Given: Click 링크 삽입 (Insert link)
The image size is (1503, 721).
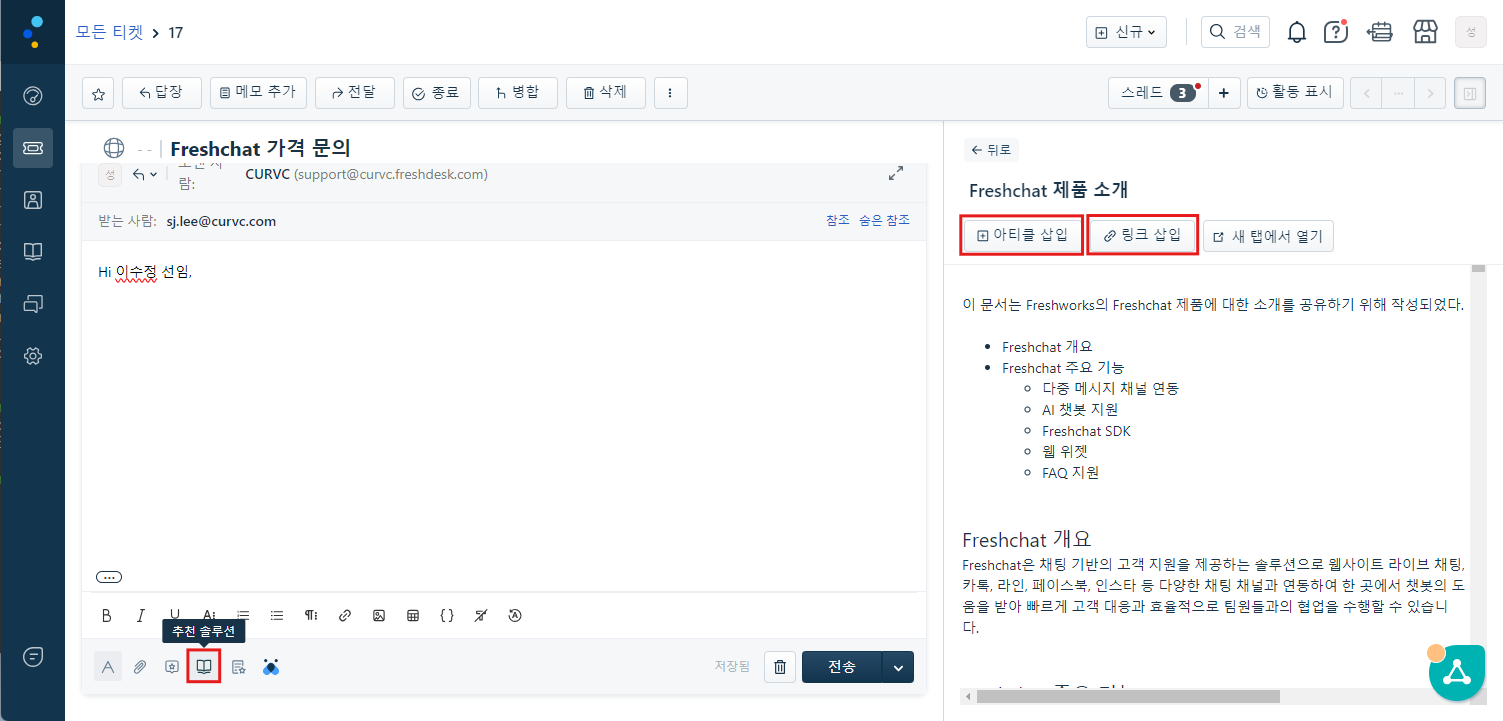Looking at the screenshot, I should point(1142,236).
